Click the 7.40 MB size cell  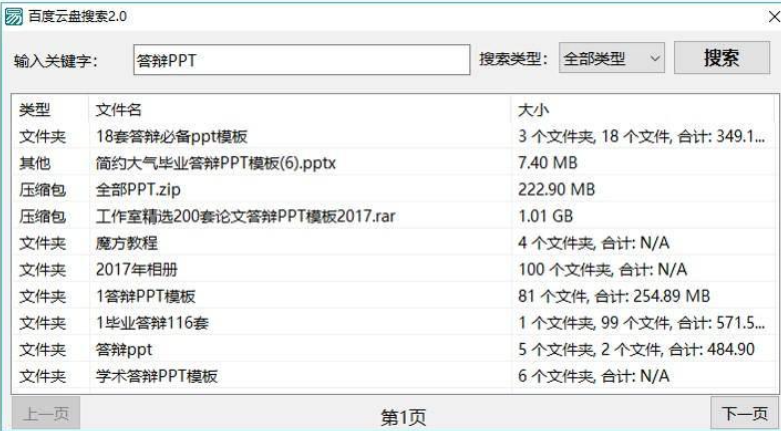[547, 163]
